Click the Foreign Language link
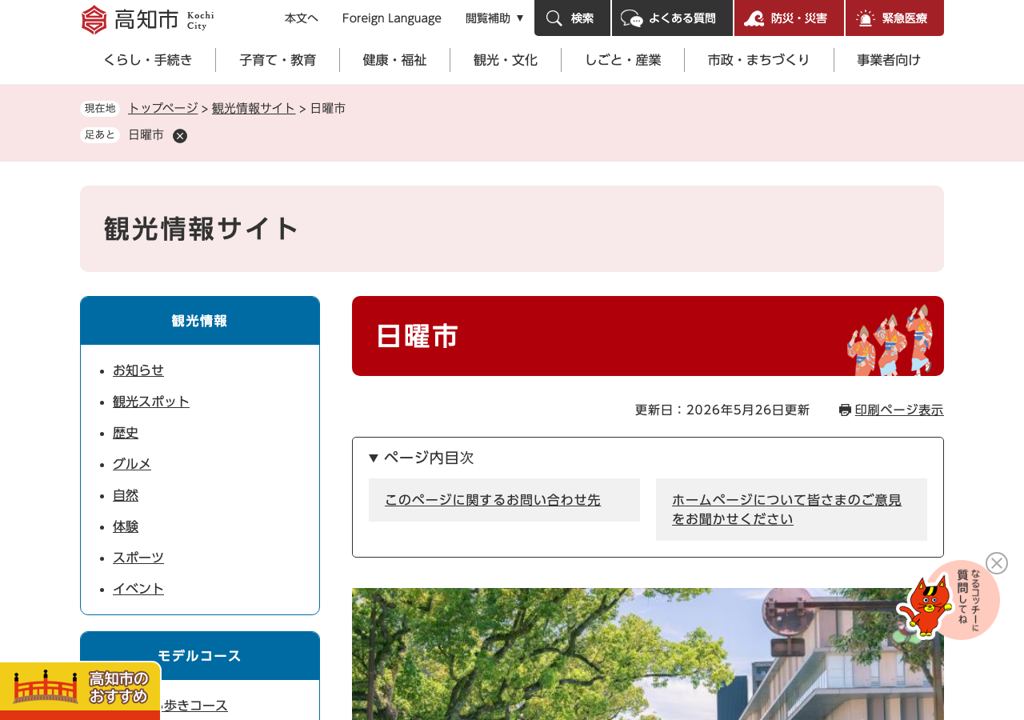 391,18
